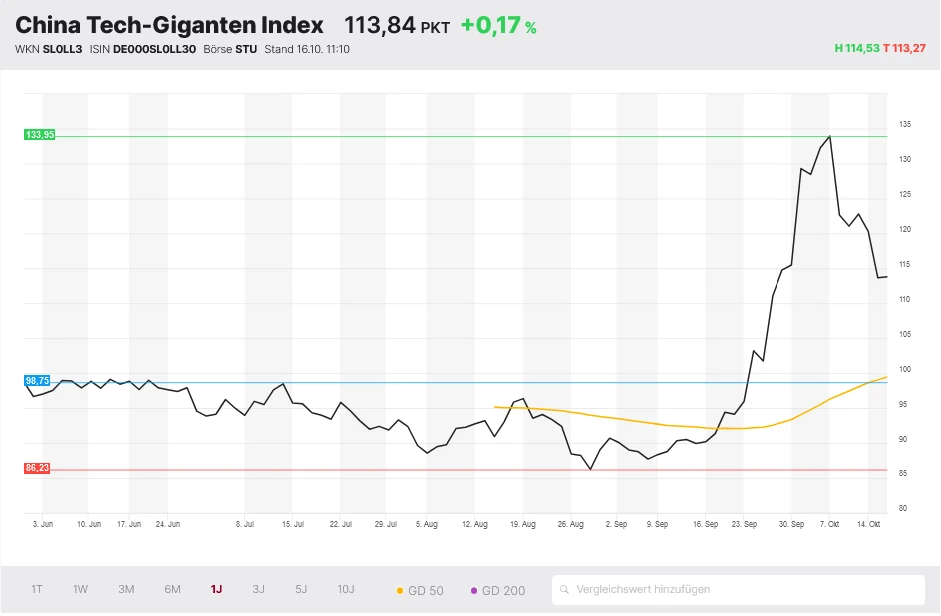The width and height of the screenshot is (941, 616).
Task: Click the blue 98,75 level label
Action: tap(38, 380)
